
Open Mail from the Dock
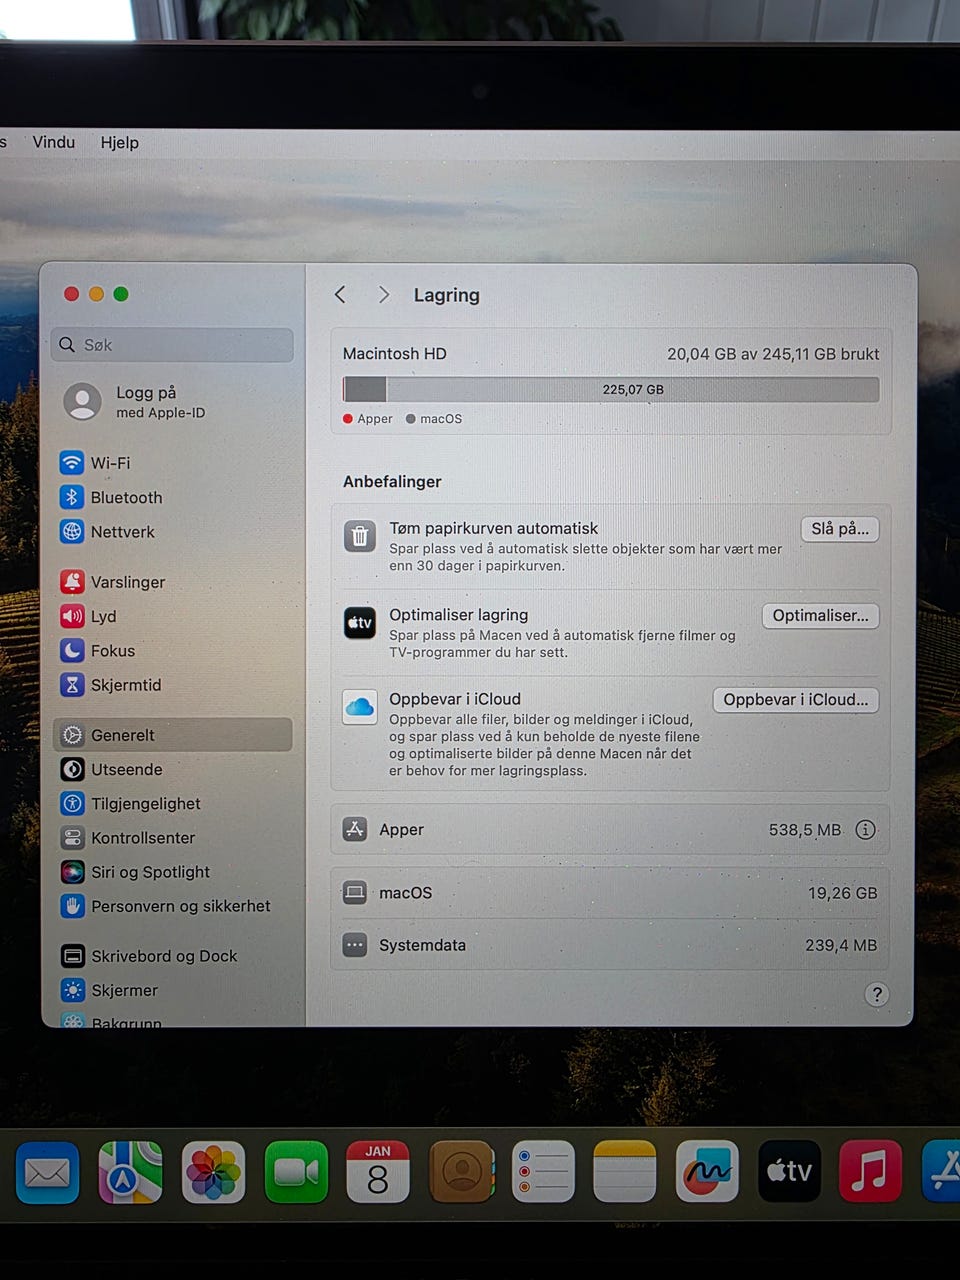tap(47, 1172)
